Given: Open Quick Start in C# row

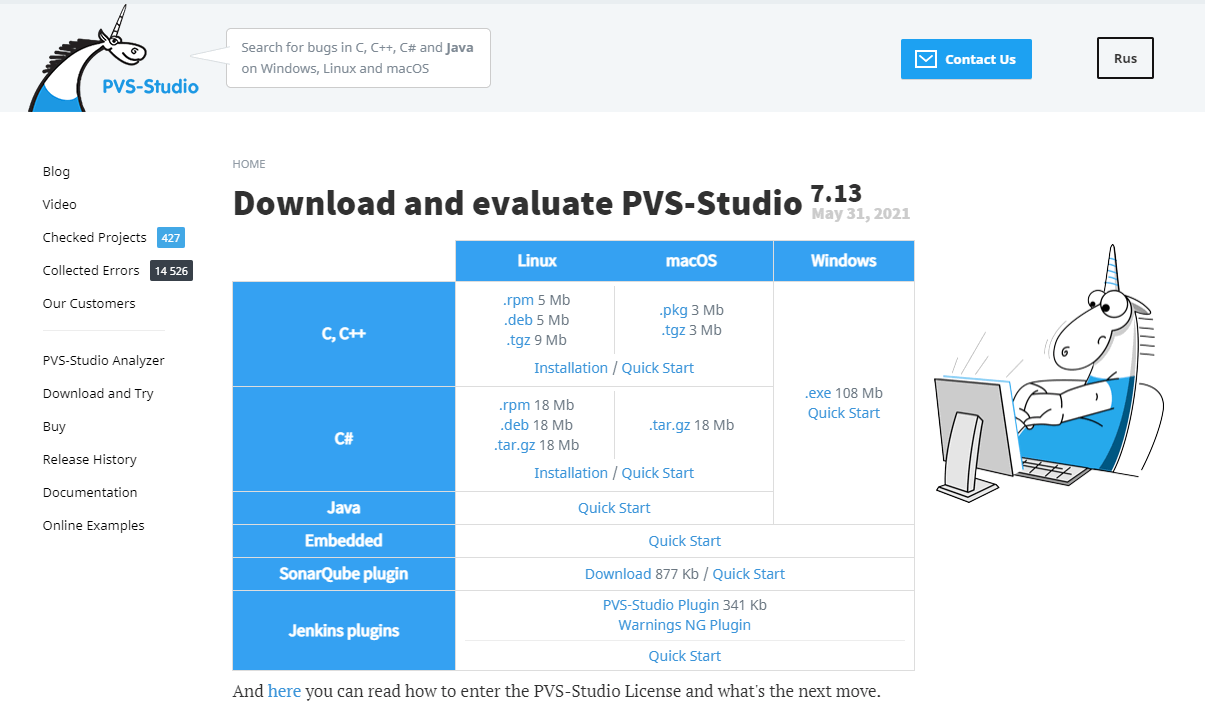Looking at the screenshot, I should pos(658,473).
